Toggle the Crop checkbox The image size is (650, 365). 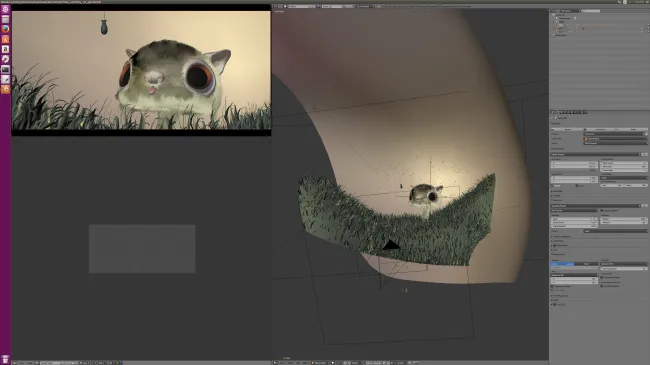tap(577, 186)
